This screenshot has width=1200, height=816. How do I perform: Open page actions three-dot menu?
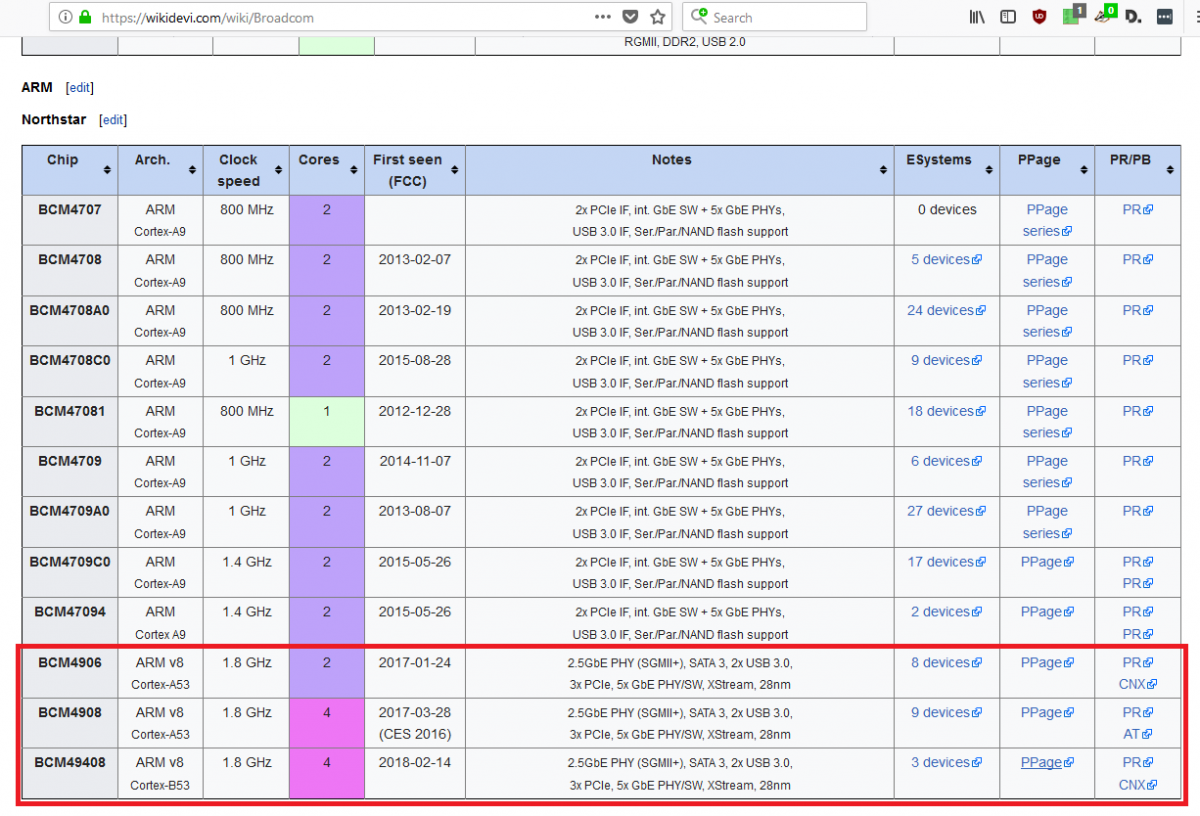point(602,17)
